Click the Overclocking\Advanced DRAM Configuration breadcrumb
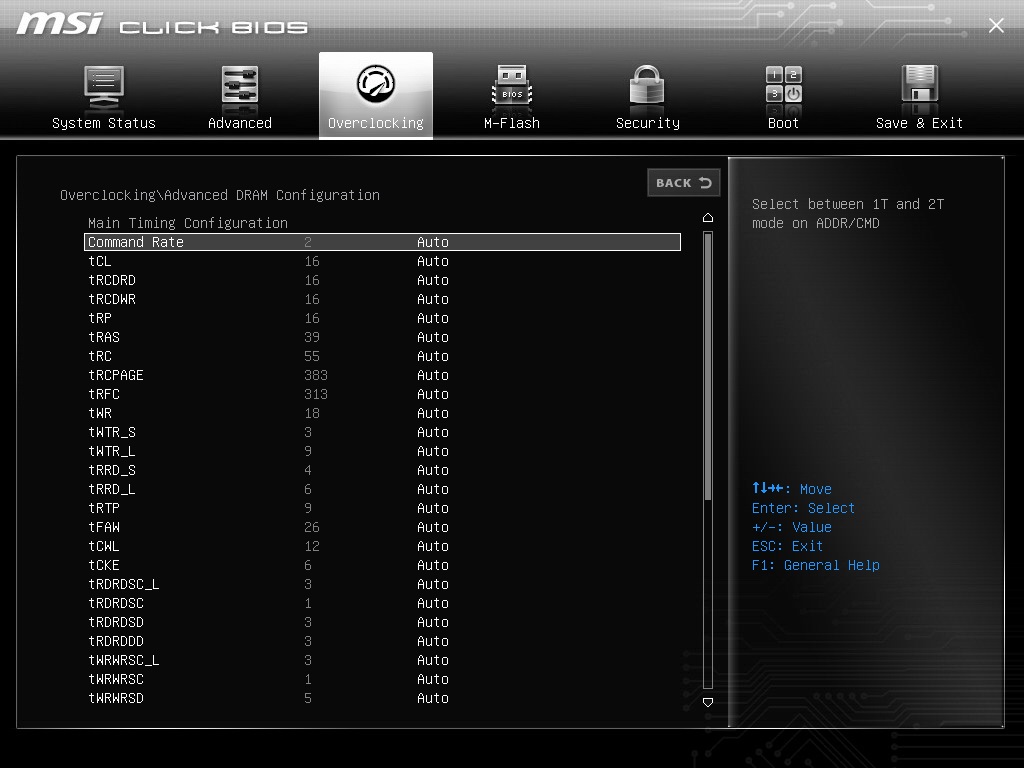Viewport: 1024px width, 768px height. point(219,195)
